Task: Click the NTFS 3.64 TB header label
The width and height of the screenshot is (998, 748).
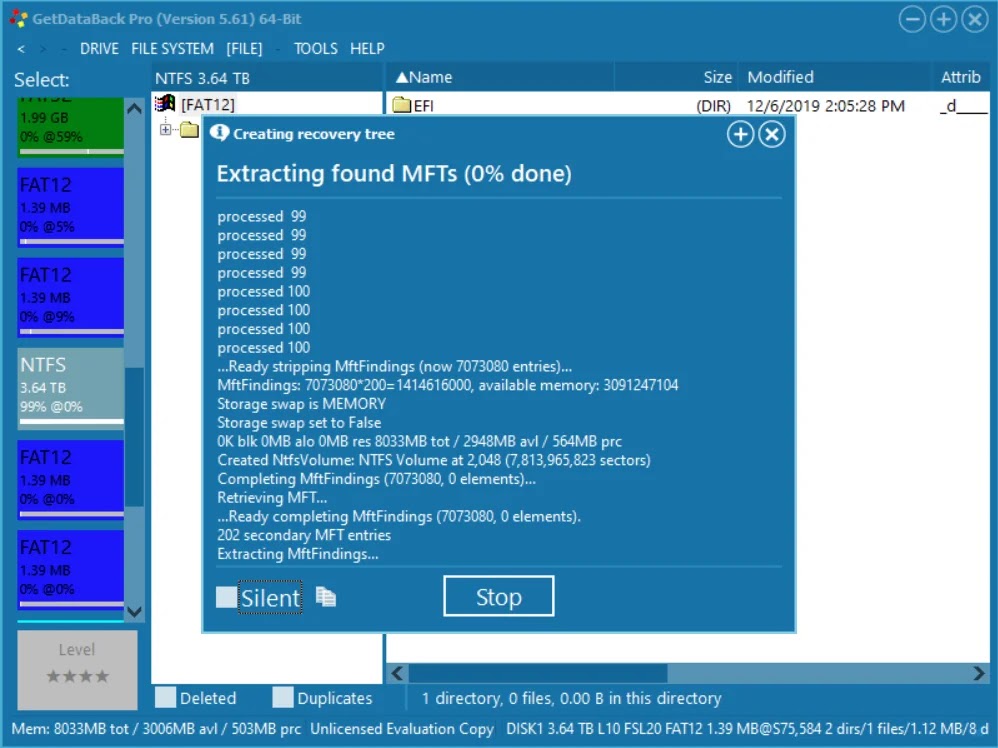Action: click(x=202, y=78)
